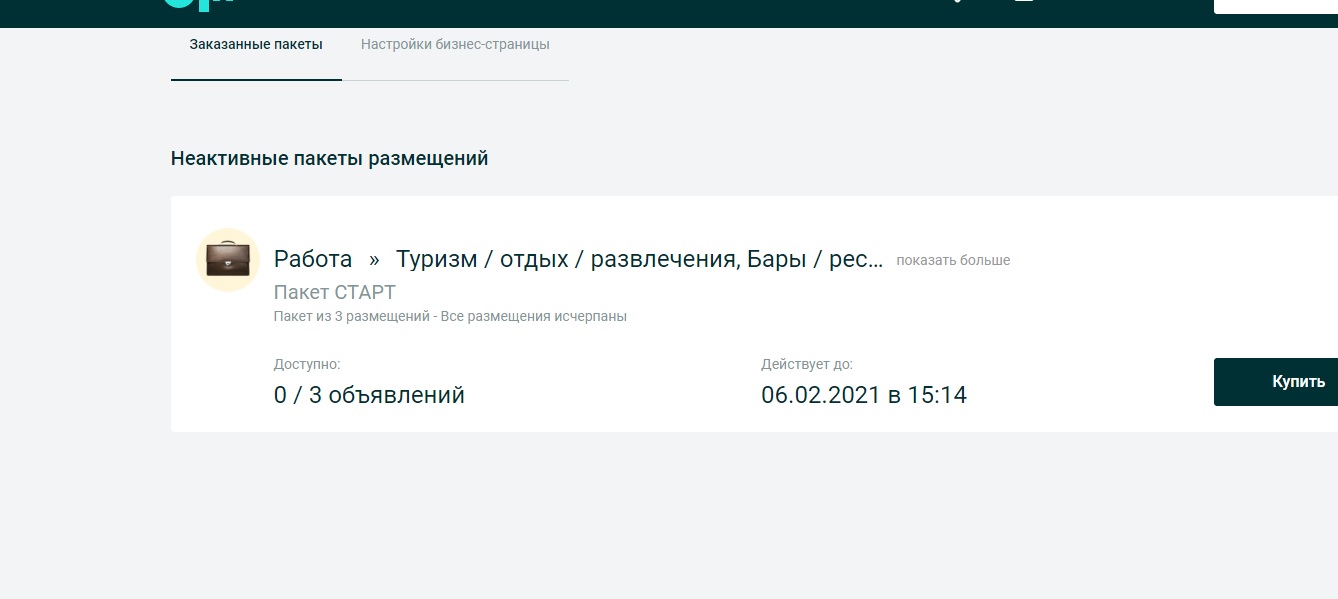Click the briefcase icon of the Работа package

coord(228,260)
